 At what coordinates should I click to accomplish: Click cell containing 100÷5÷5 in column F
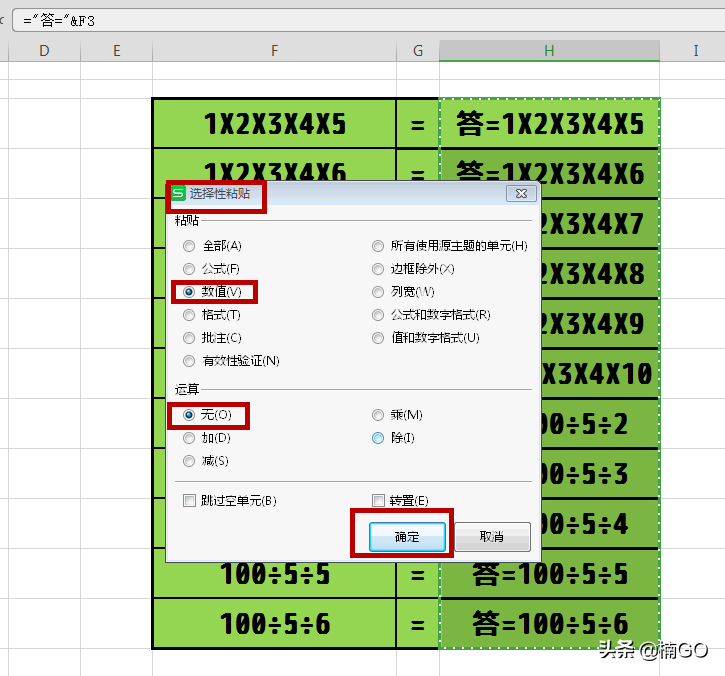click(274, 573)
